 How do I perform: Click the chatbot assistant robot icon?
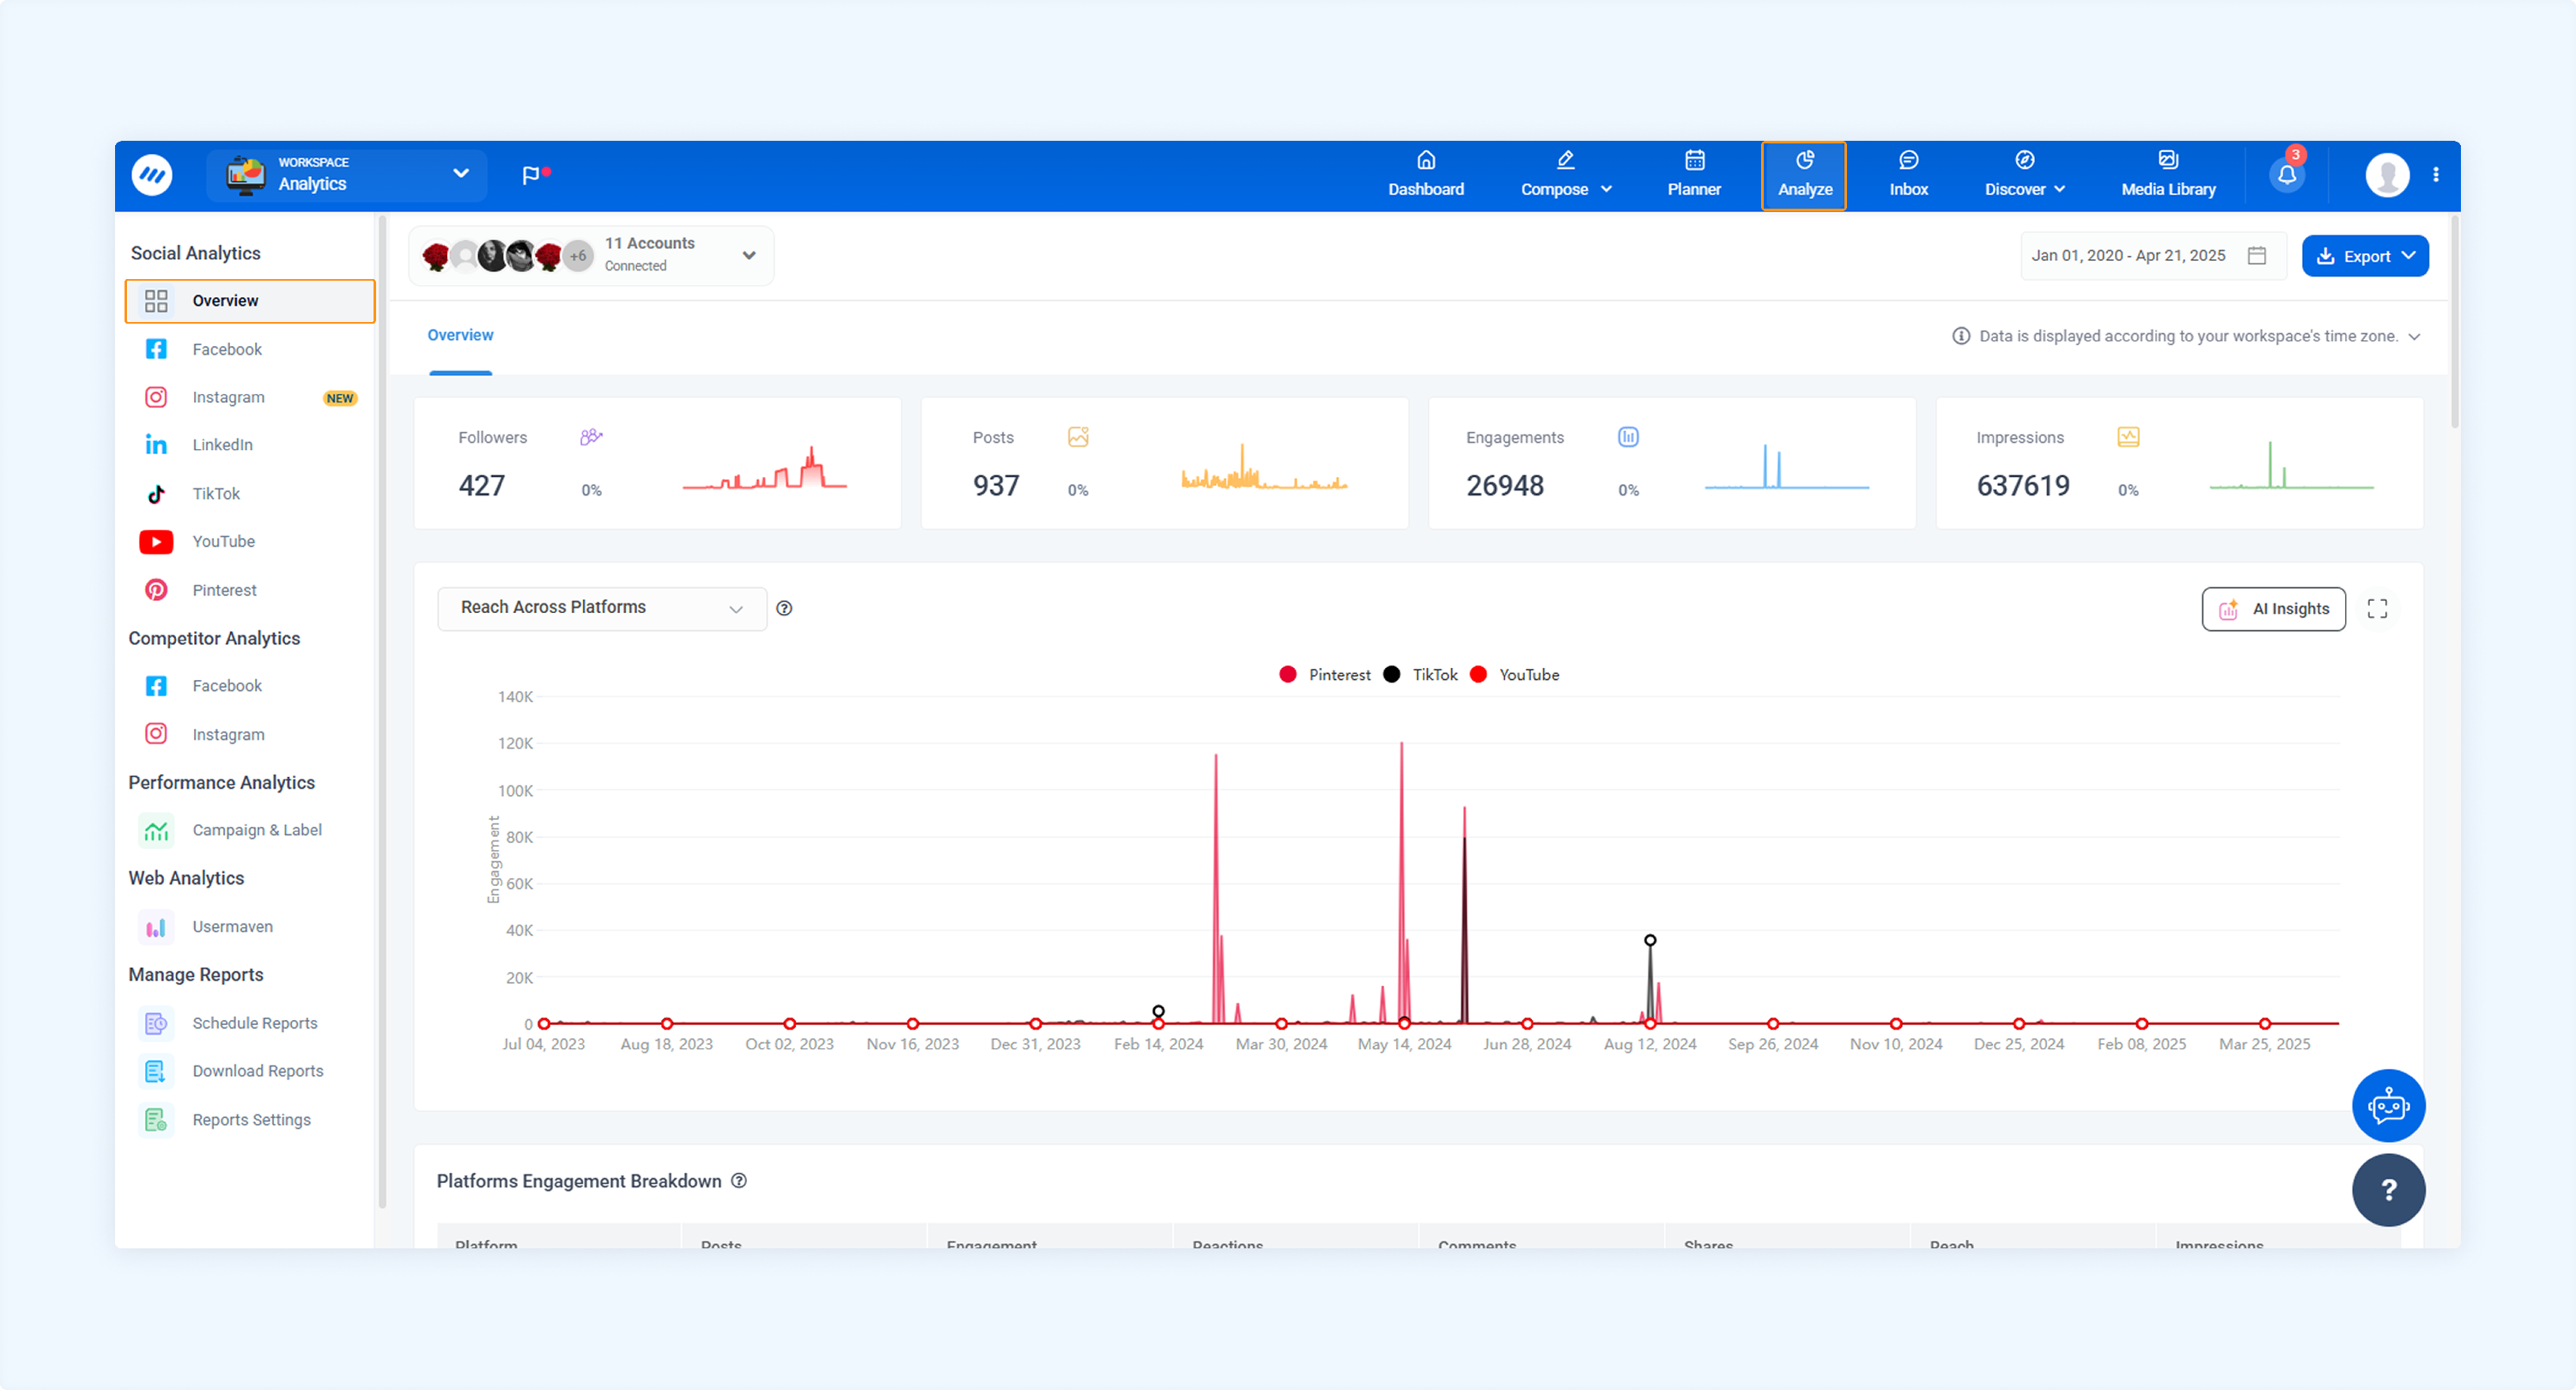(2388, 1106)
